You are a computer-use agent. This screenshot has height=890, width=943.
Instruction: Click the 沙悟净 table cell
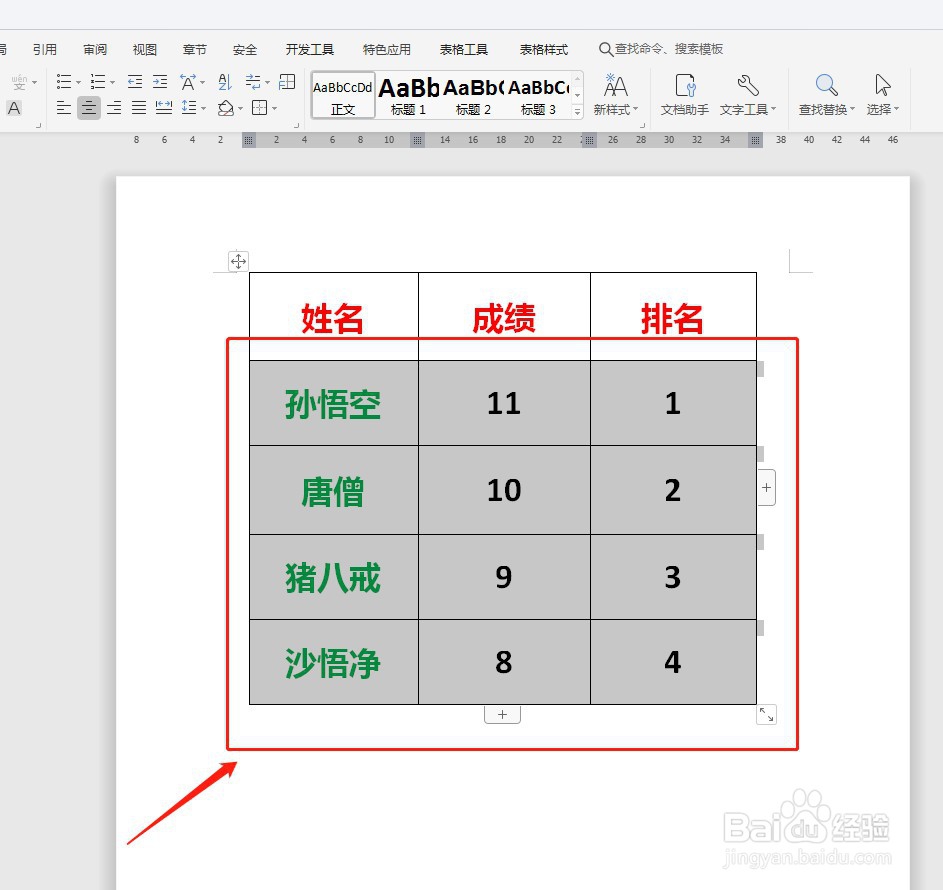pos(333,663)
